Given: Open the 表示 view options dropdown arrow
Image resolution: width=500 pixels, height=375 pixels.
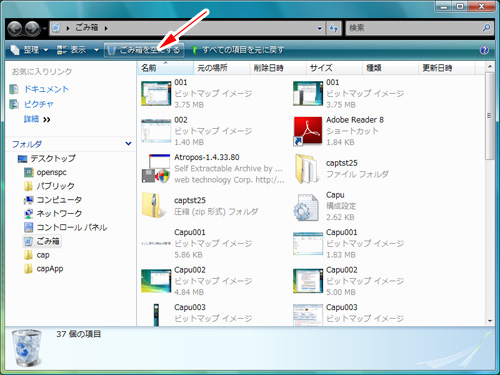Looking at the screenshot, I should (96, 50).
